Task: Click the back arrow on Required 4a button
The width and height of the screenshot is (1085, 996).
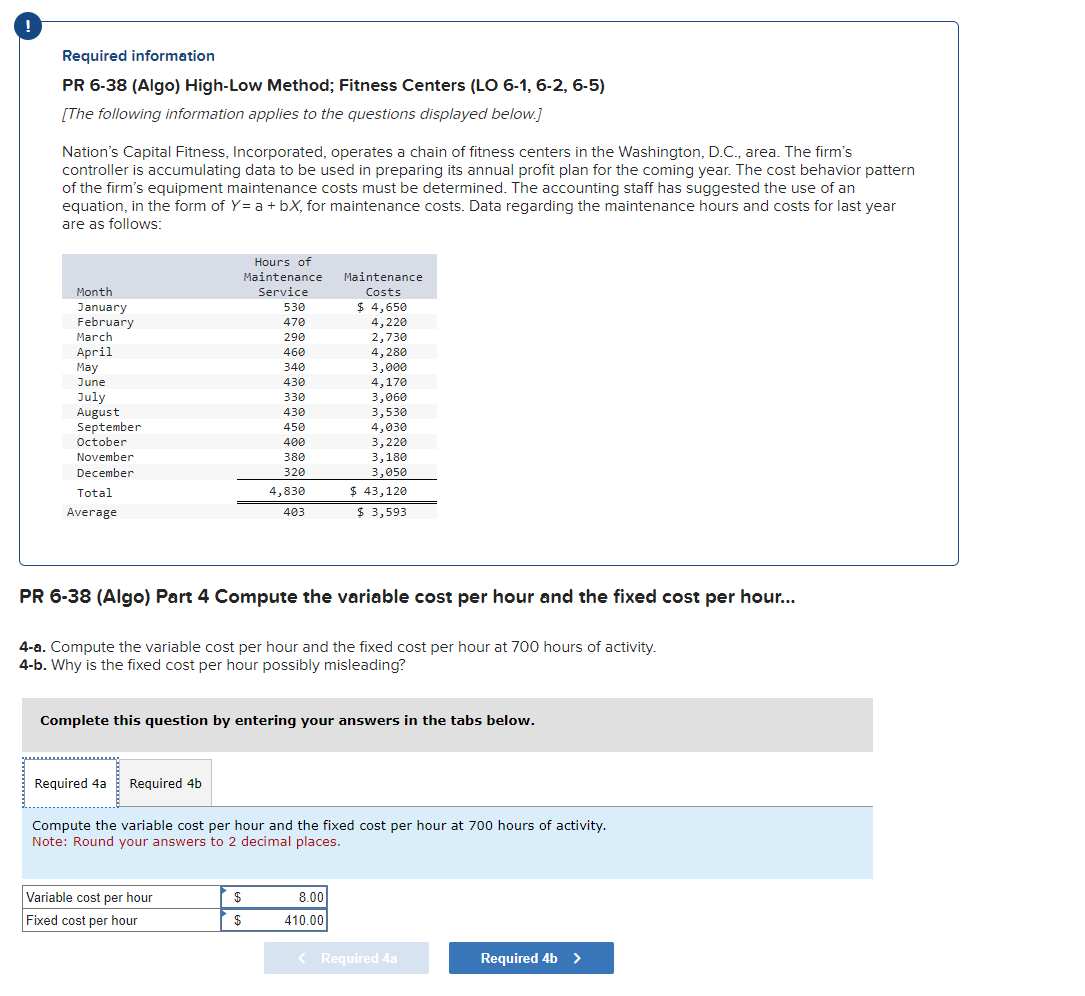Action: (x=302, y=957)
